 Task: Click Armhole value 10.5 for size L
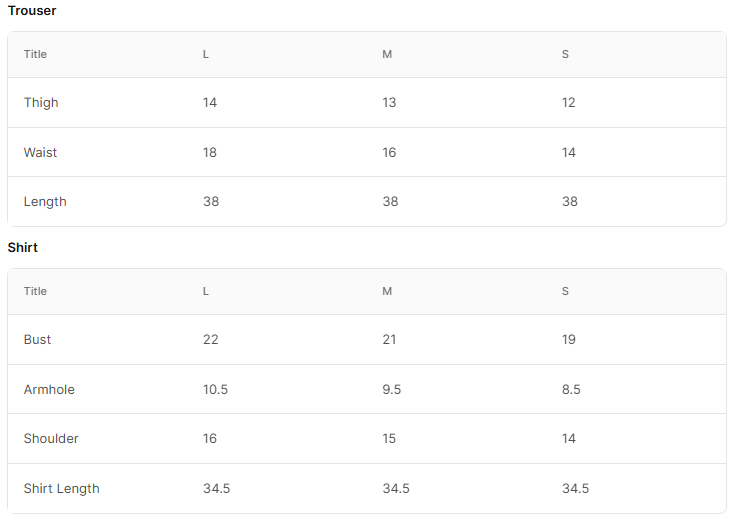click(215, 389)
